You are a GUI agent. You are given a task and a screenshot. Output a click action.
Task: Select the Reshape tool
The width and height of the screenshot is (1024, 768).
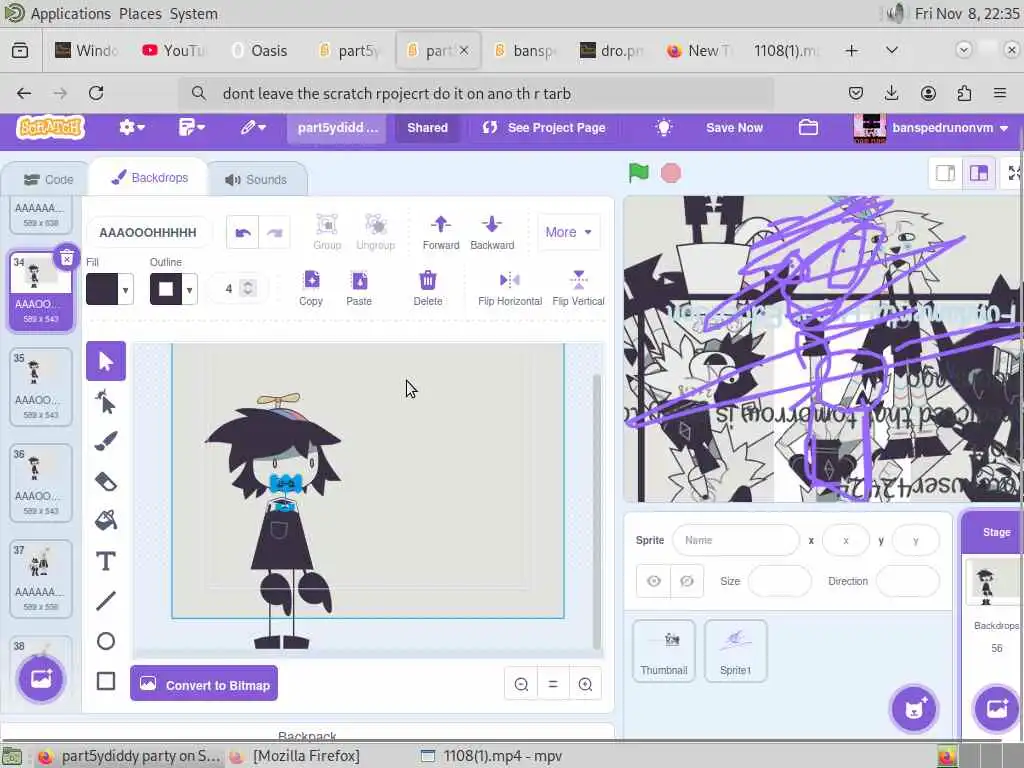[x=106, y=402]
